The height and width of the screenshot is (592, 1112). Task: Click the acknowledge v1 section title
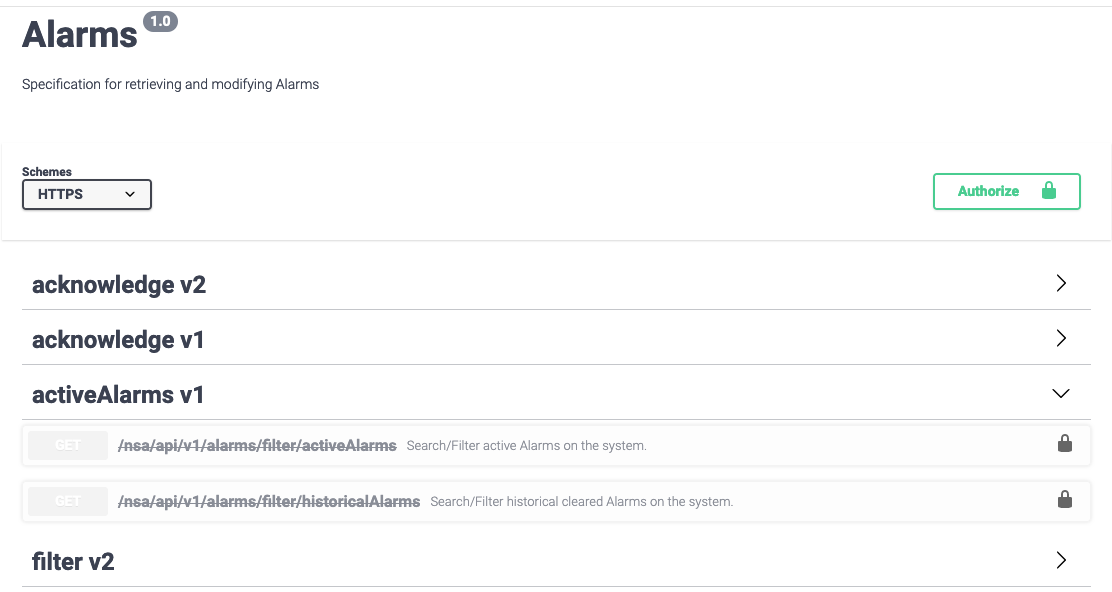(x=118, y=340)
